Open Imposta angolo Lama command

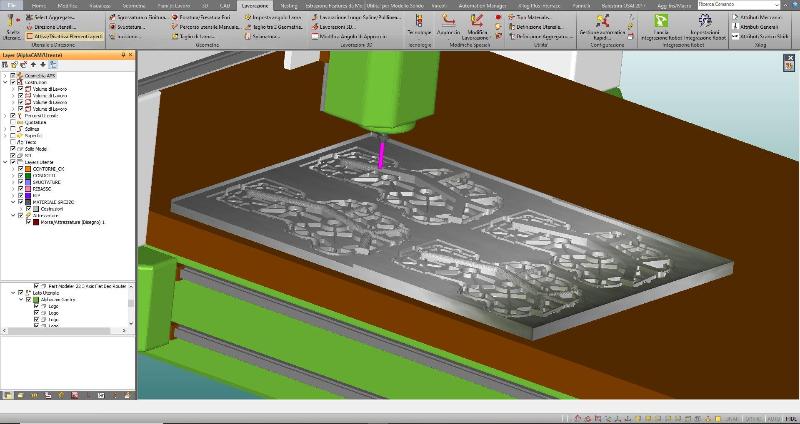[x=273, y=17]
